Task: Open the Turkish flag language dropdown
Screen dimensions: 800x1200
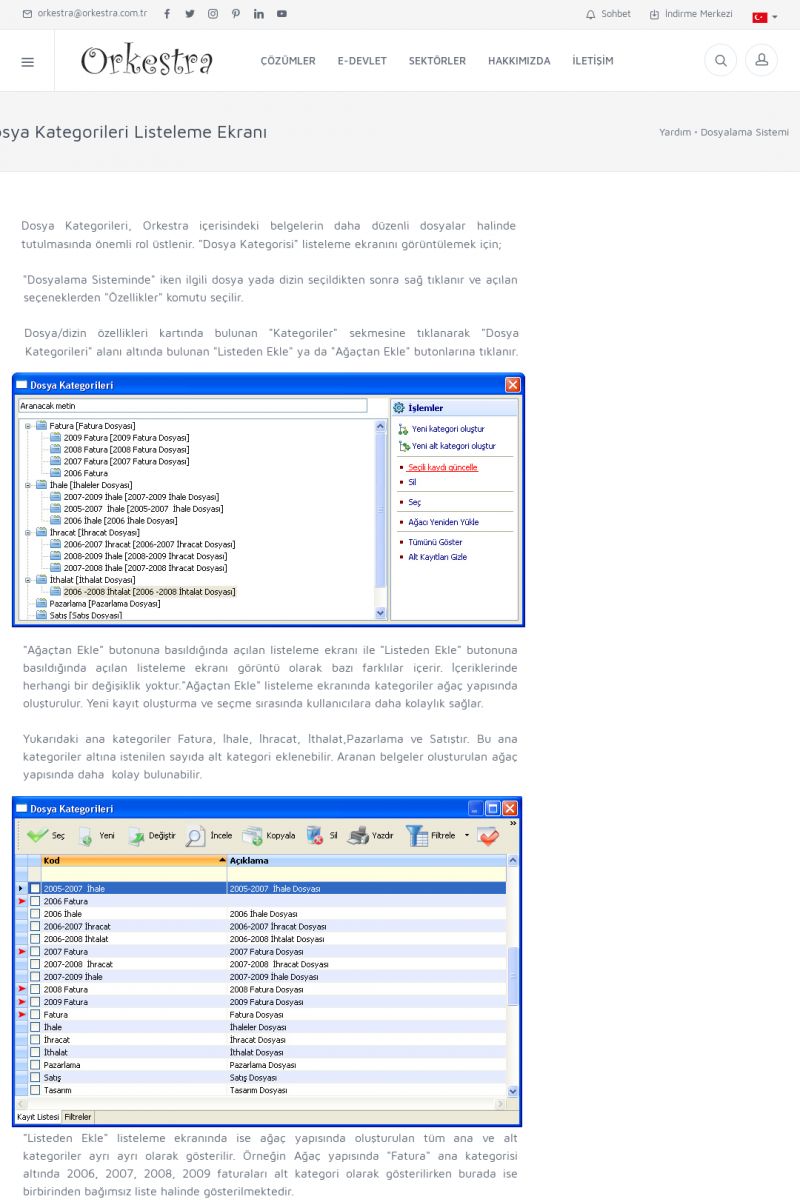Action: click(764, 17)
